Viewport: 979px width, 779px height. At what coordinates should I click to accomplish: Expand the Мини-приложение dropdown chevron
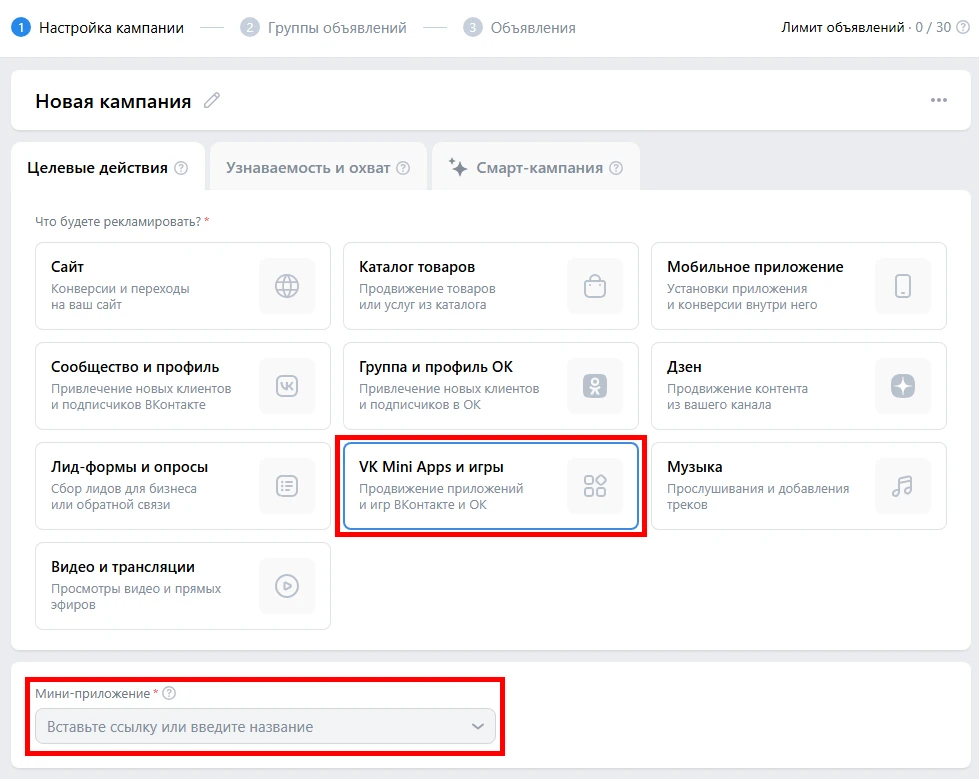tap(478, 727)
